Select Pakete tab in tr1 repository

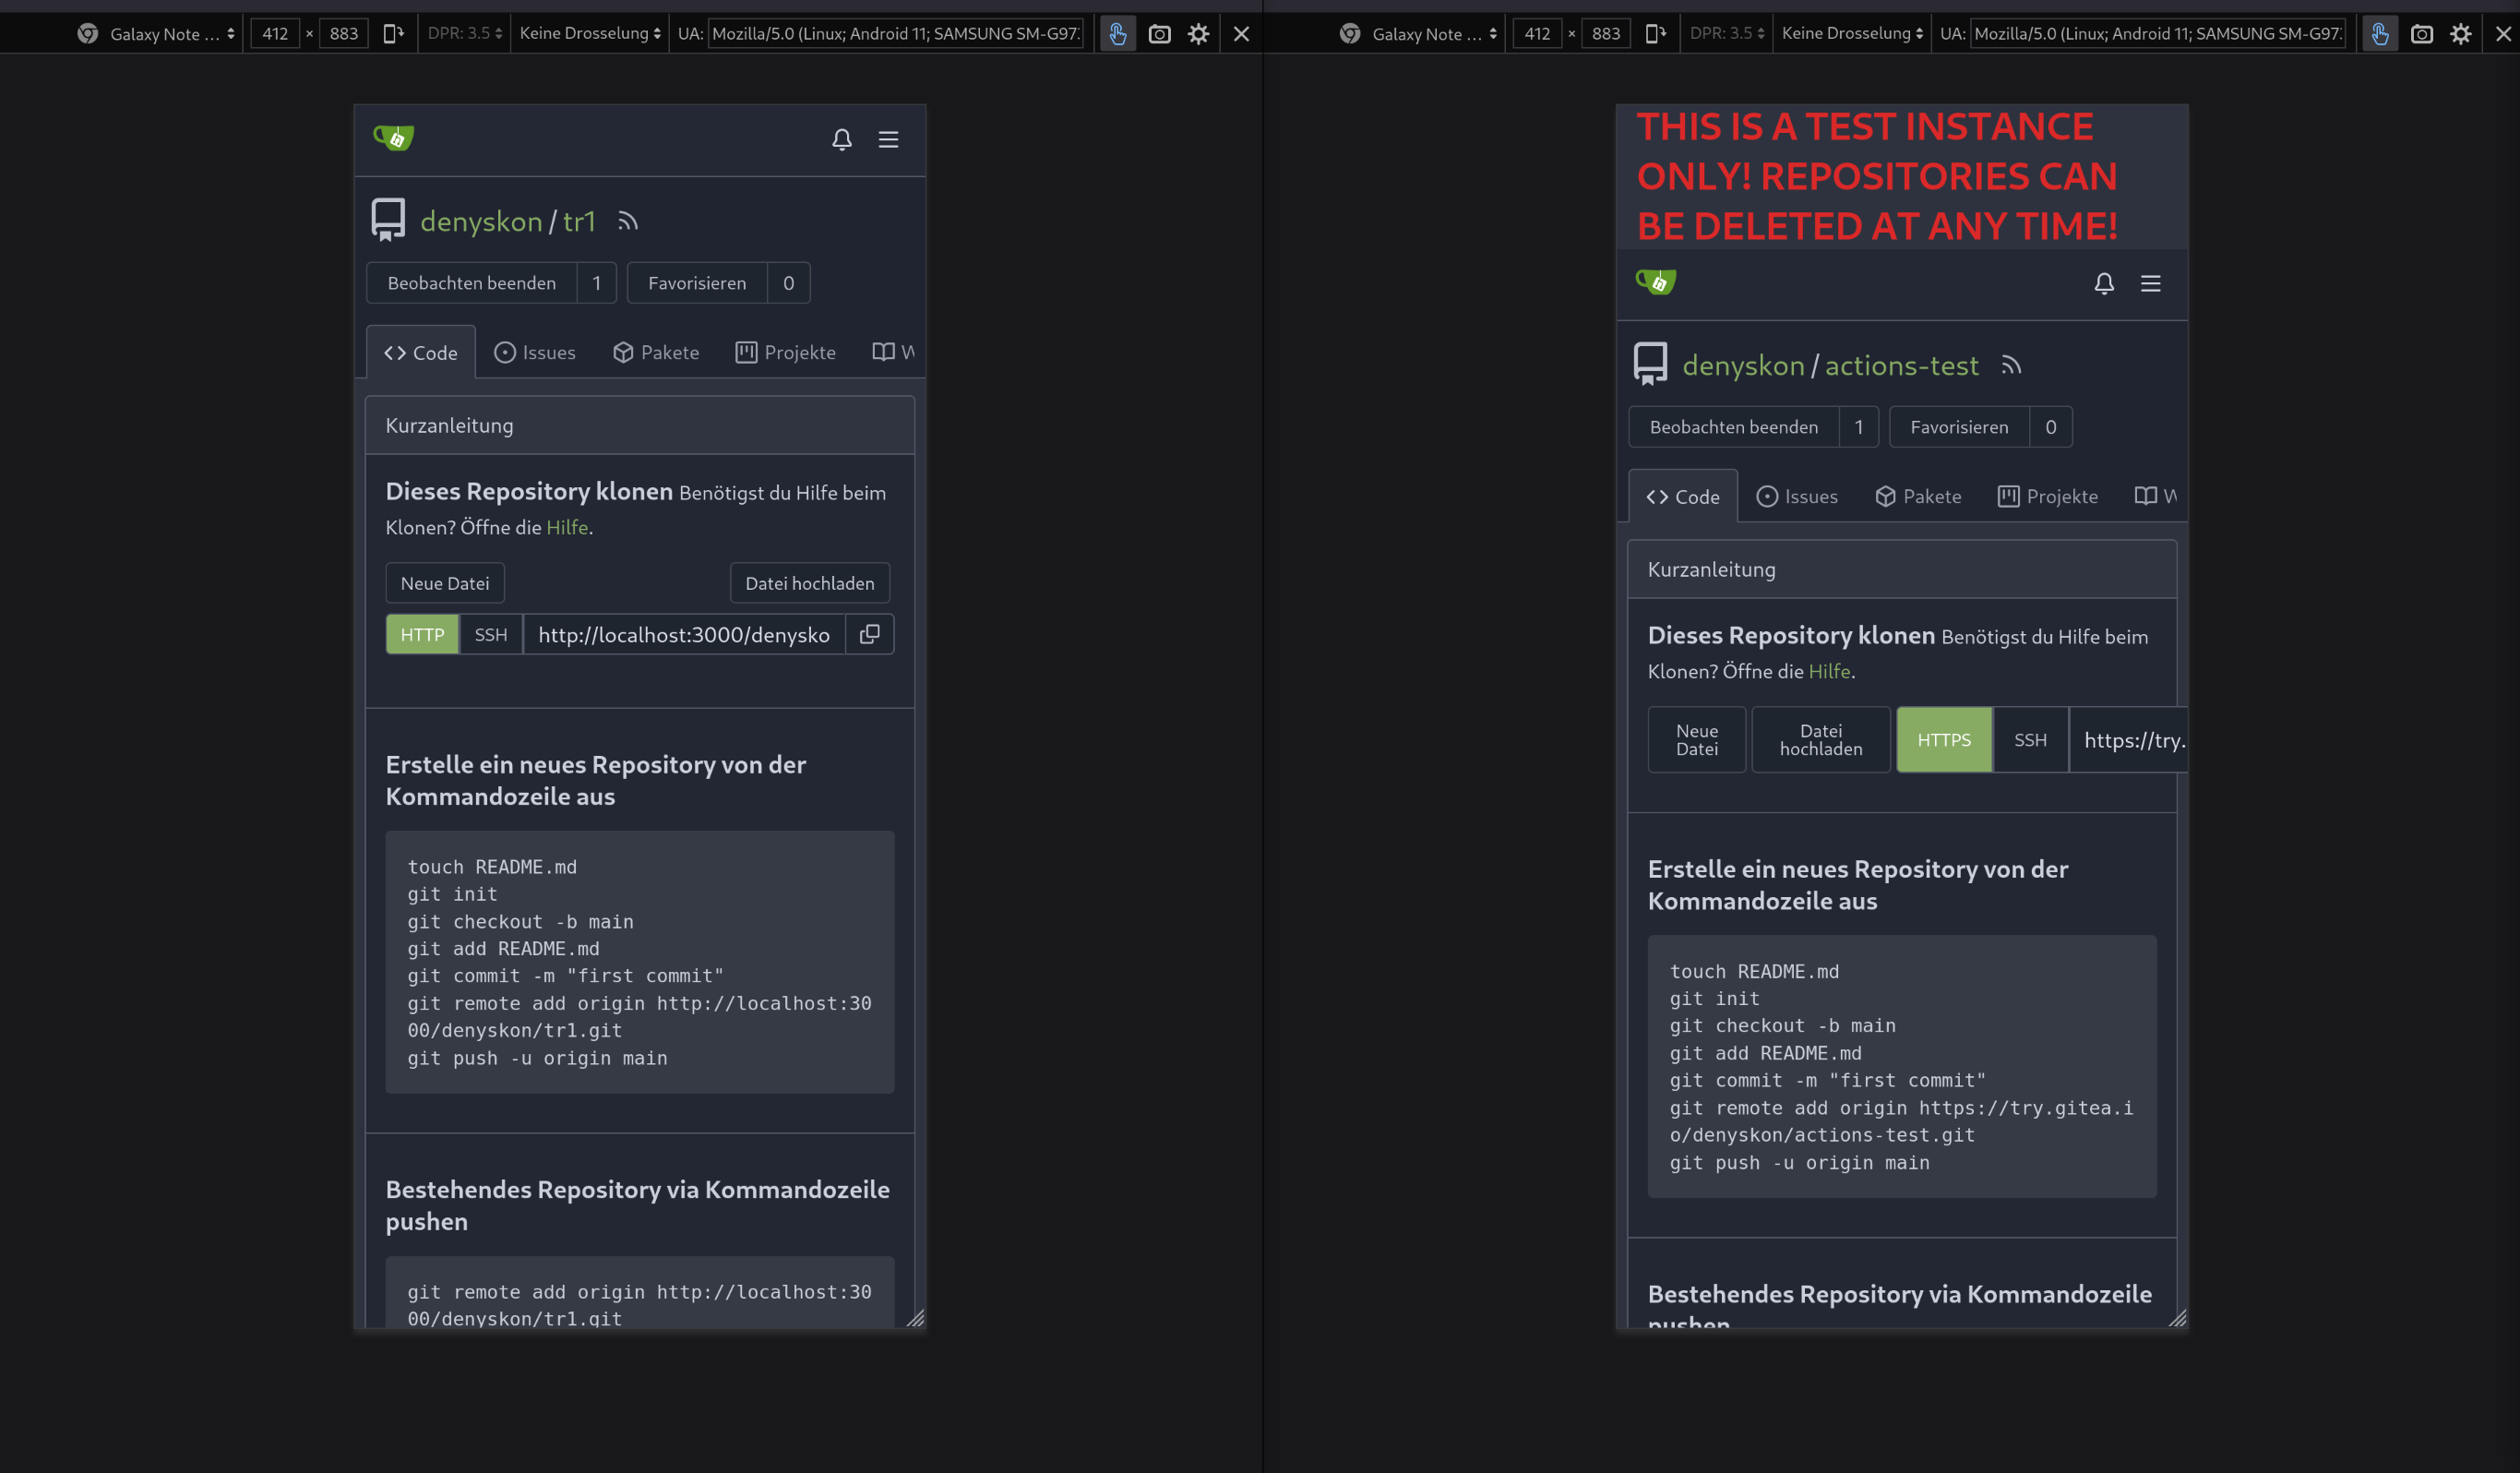point(656,352)
